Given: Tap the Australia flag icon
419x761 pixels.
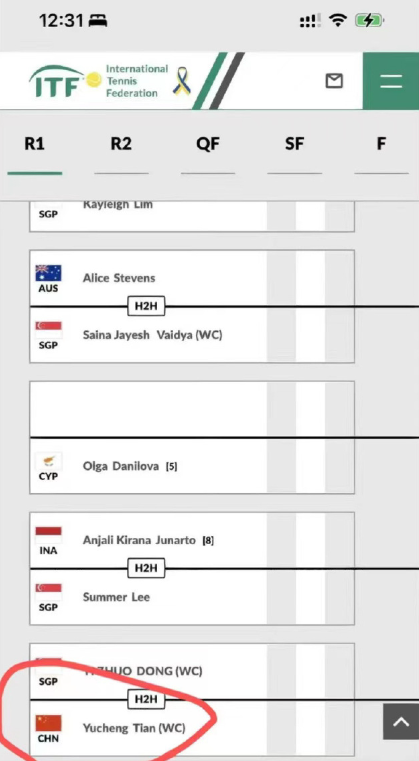Looking at the screenshot, I should click(x=48, y=273).
